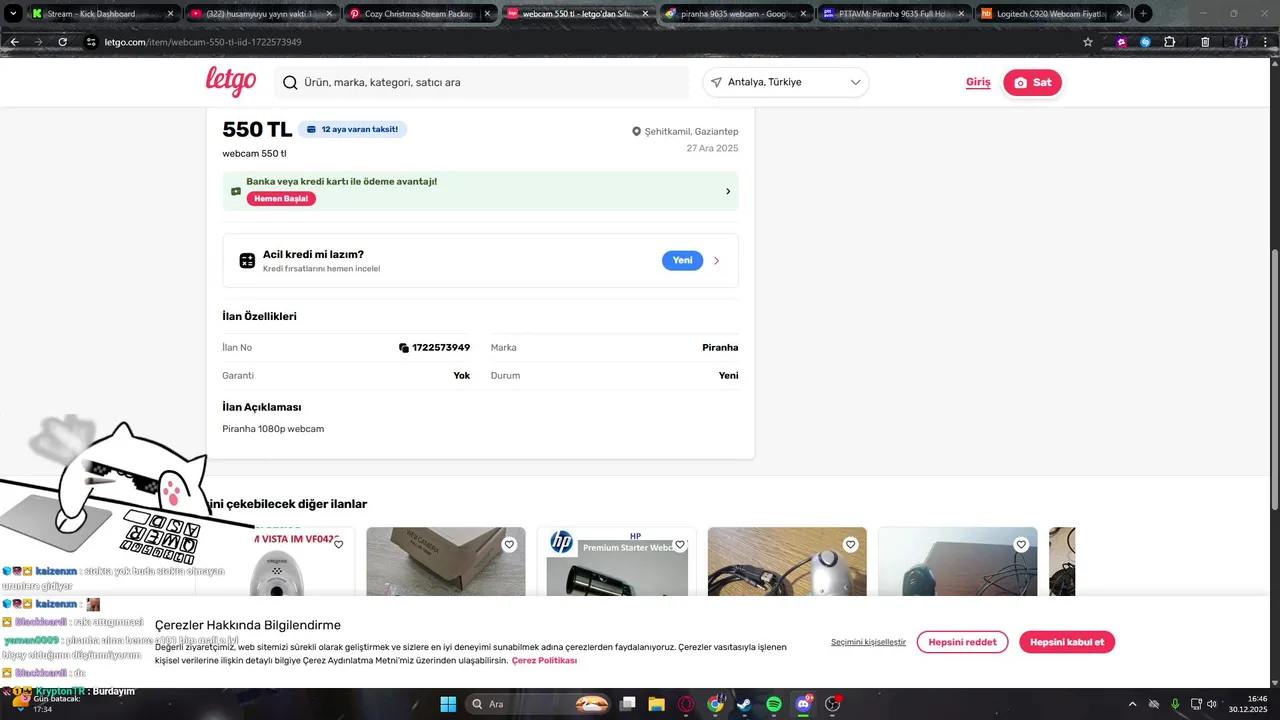Click Seçimini kişiselleştir link
This screenshot has height=720, width=1280.
pyautogui.click(x=868, y=642)
